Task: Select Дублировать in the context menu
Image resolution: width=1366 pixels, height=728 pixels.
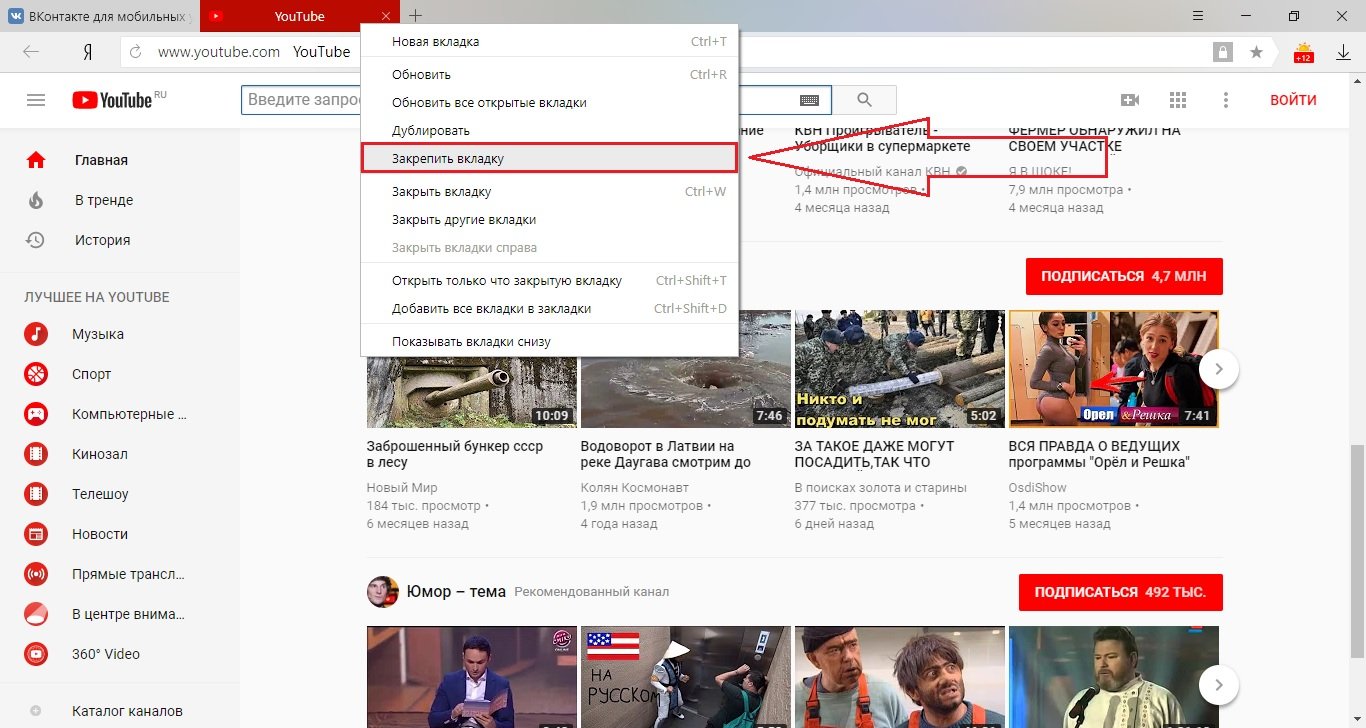Action: pos(549,131)
